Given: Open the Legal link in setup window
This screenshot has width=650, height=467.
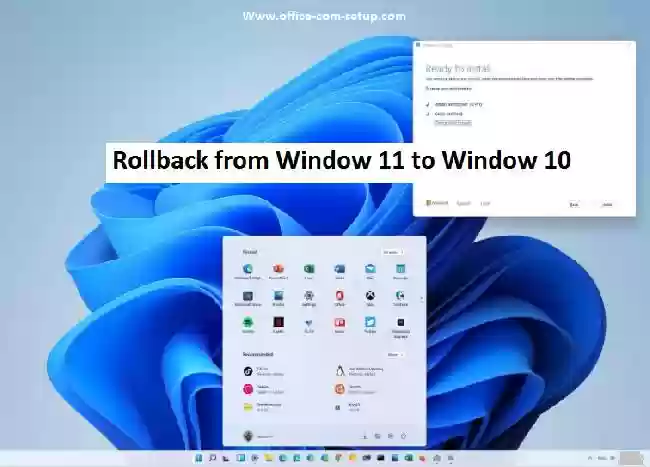Looking at the screenshot, I should pyautogui.click(x=485, y=203).
